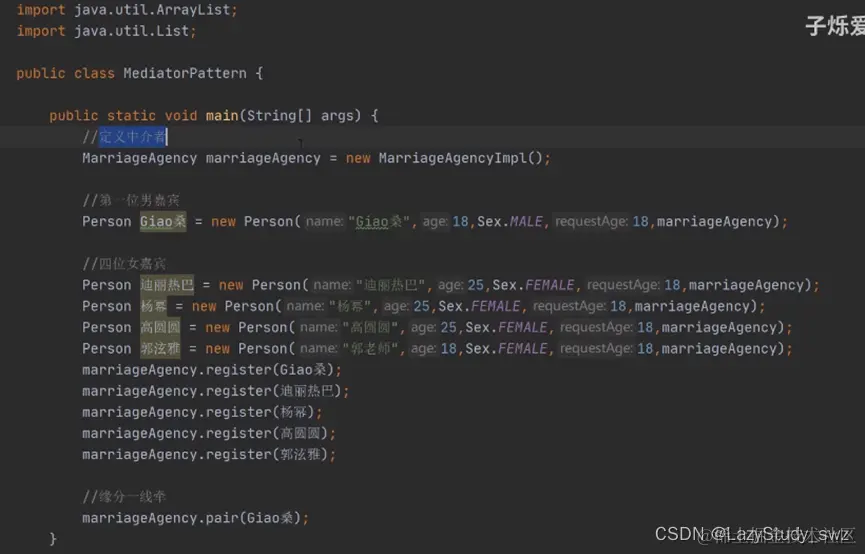Click the marriageAgency.register(杨幂) line
This screenshot has width=865, height=554.
pyautogui.click(x=202, y=412)
